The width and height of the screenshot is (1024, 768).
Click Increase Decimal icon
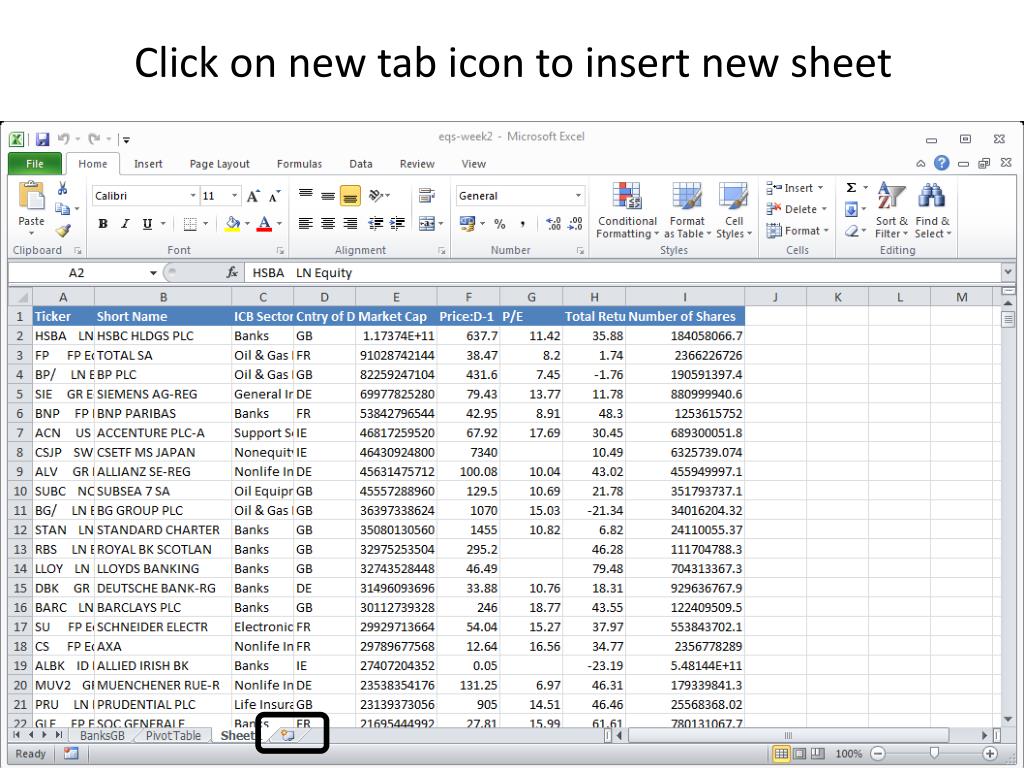[553, 224]
